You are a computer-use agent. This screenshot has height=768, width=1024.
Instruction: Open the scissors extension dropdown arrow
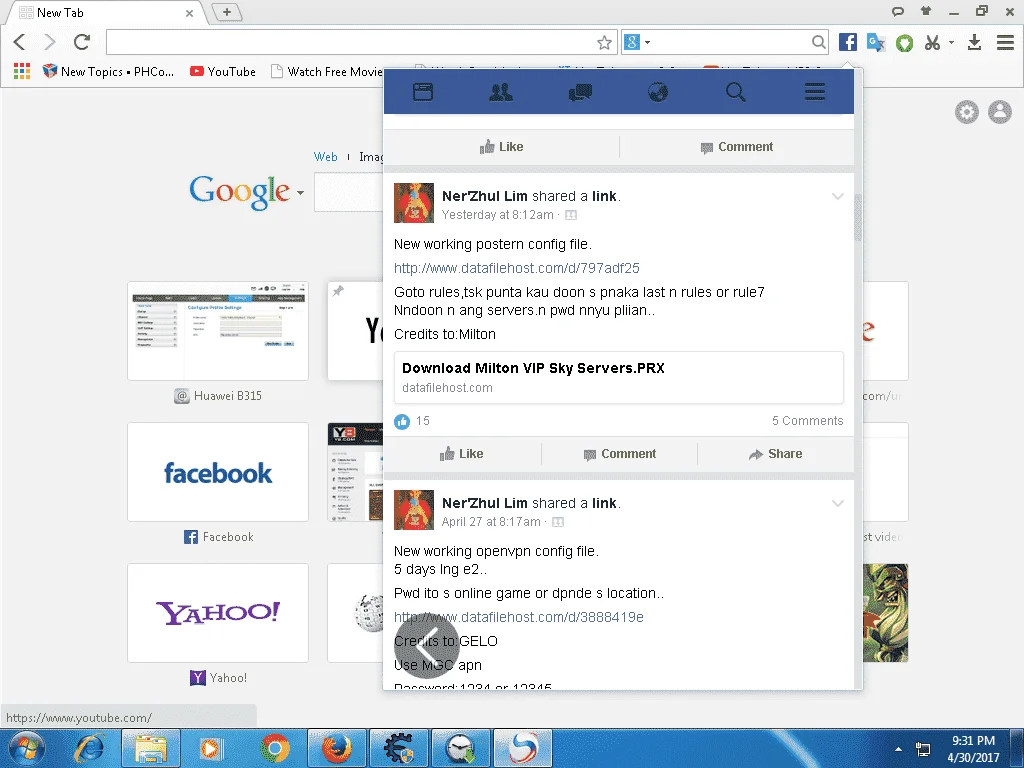(x=952, y=42)
